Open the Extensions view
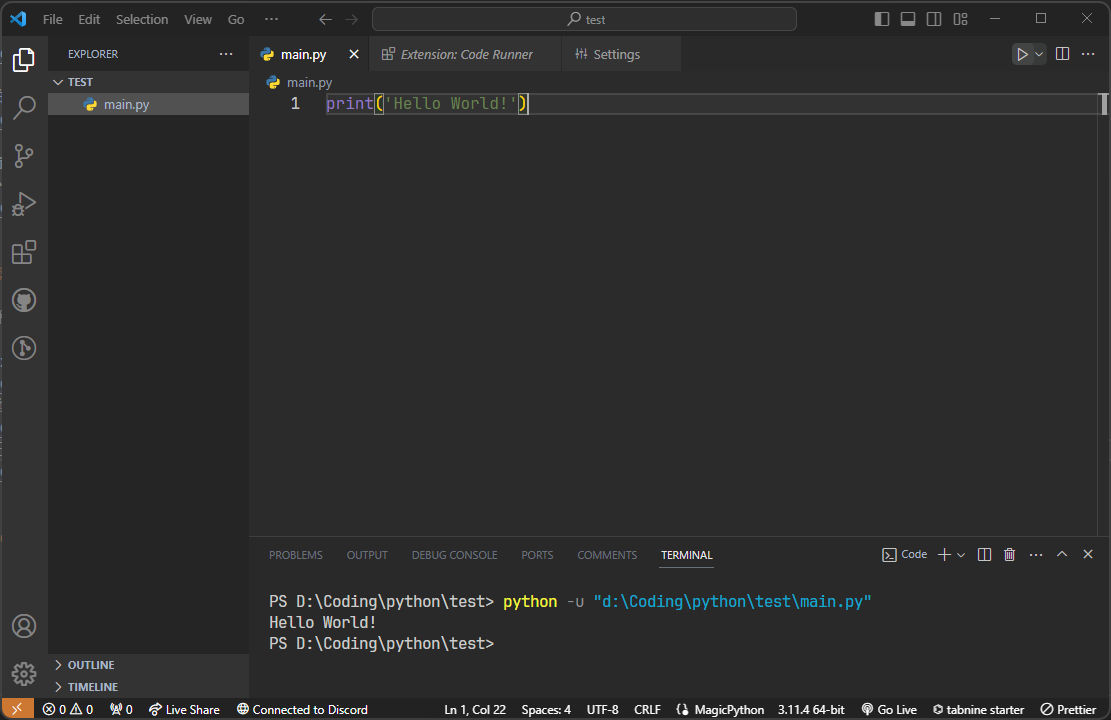Viewport: 1111px width, 720px height. tap(24, 252)
